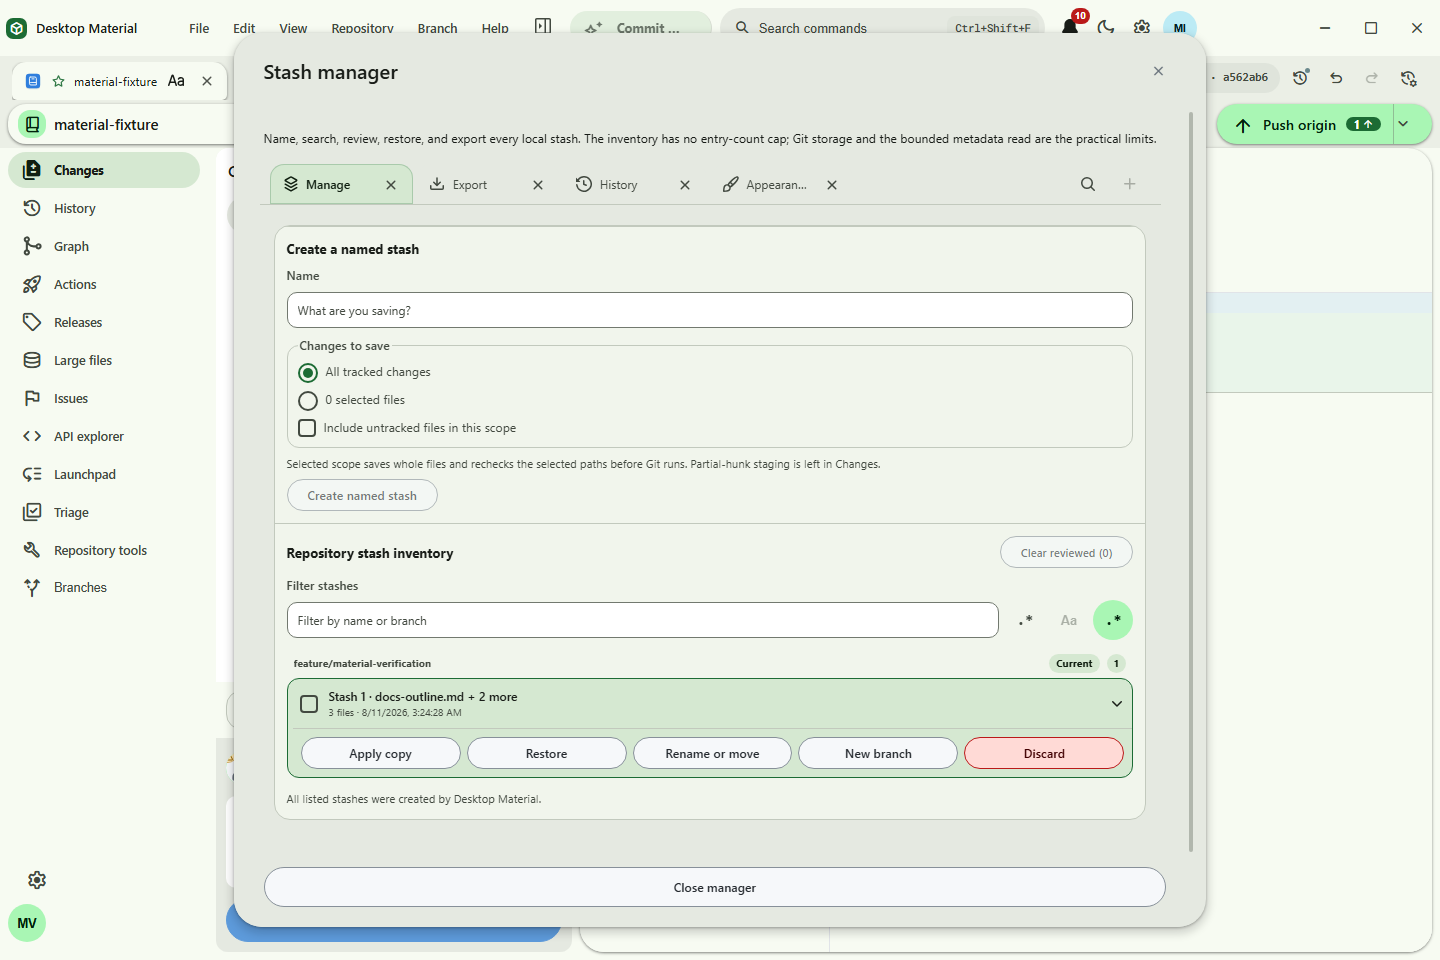
Task: Open History view in the left sidebar
Action: [104, 208]
